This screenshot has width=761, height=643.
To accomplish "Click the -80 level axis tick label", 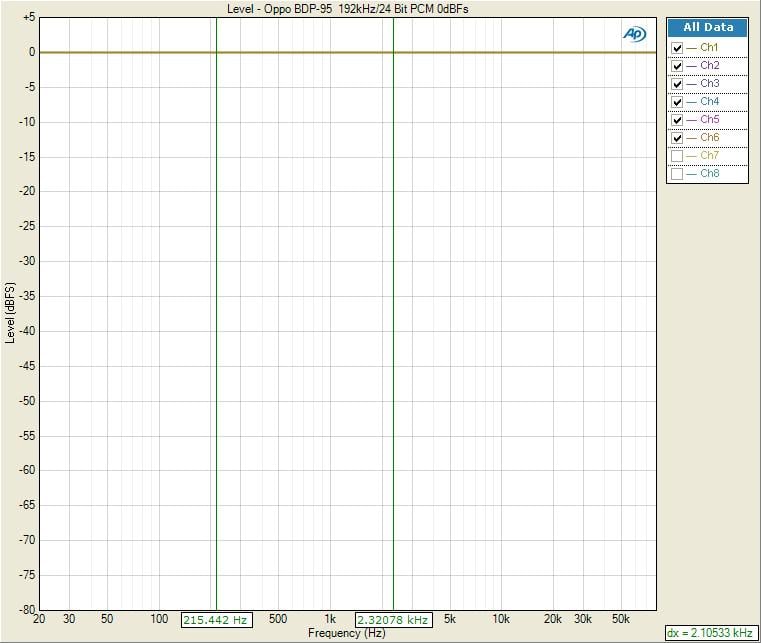I will tap(27, 610).
